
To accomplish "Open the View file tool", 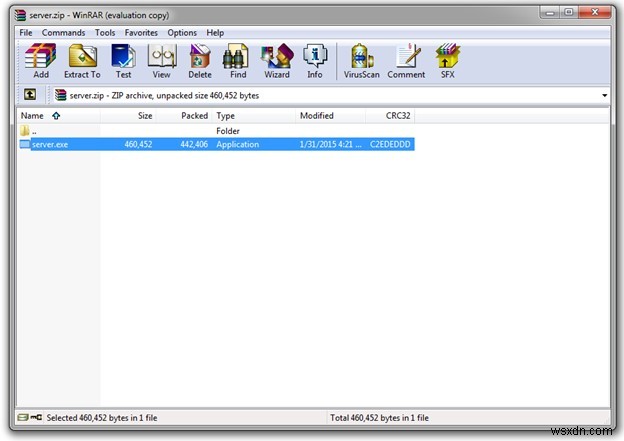I will pos(162,61).
